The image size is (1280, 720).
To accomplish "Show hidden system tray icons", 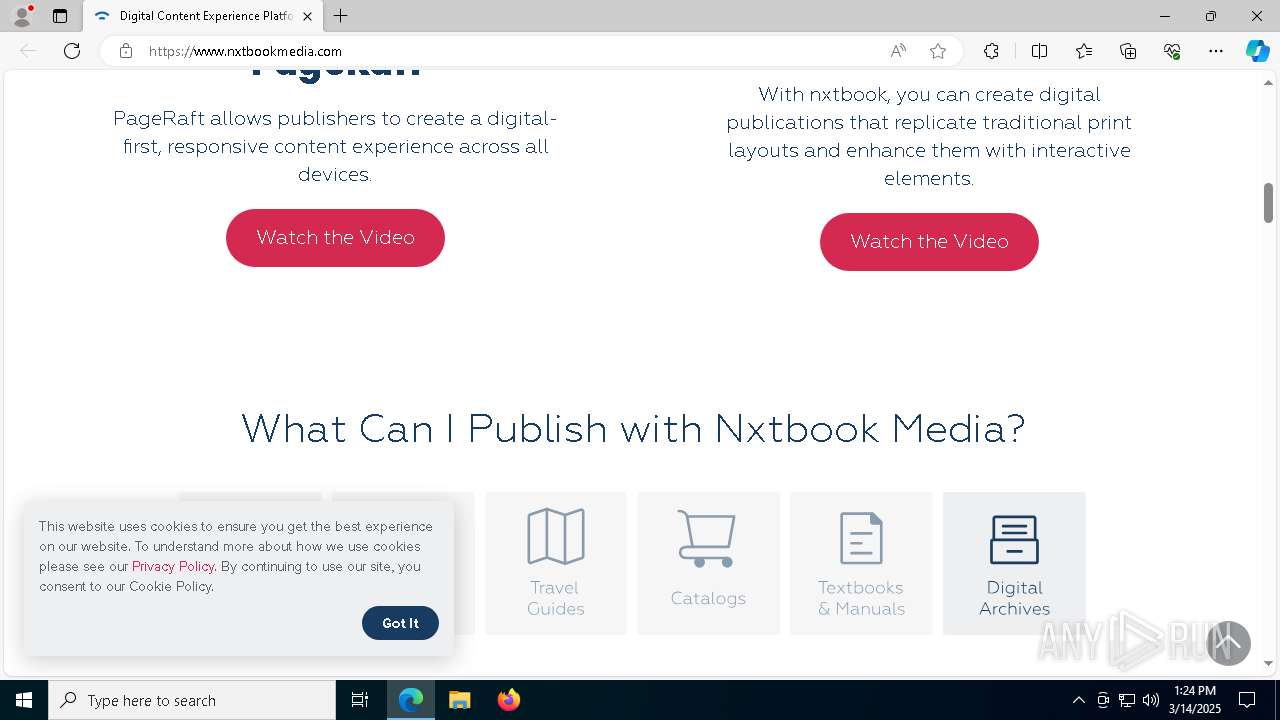I will coord(1078,700).
